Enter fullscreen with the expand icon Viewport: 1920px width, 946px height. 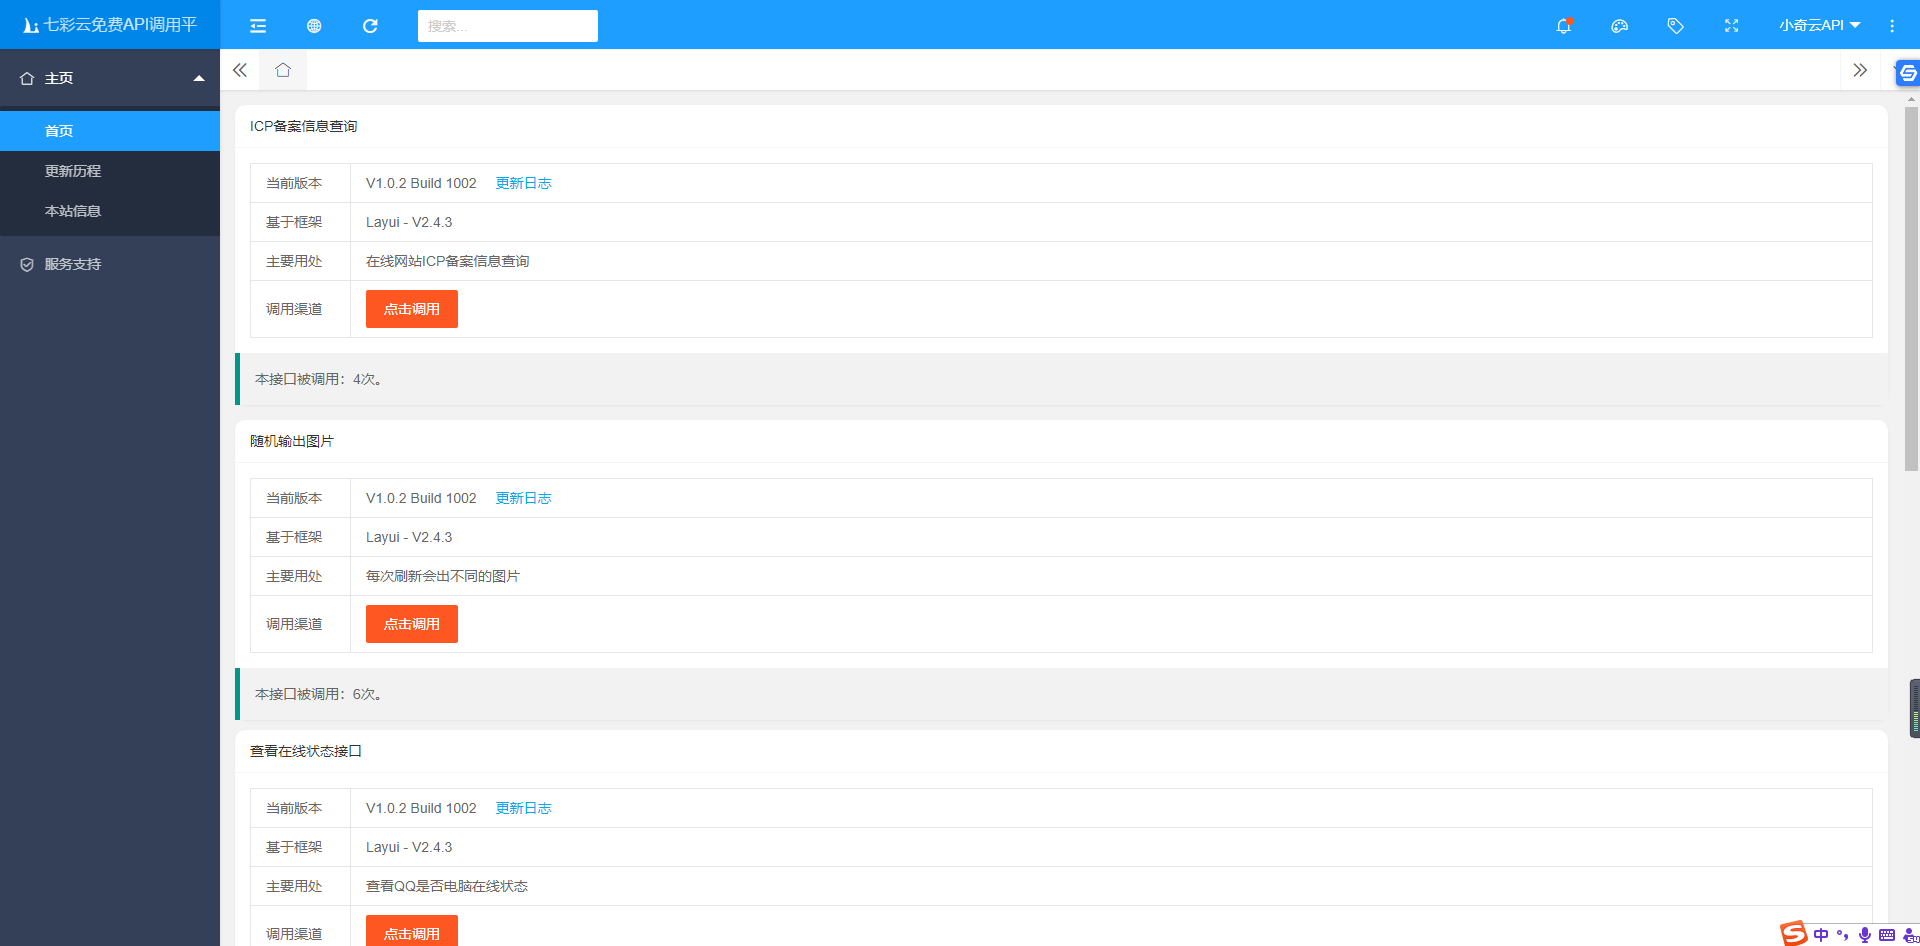point(1731,26)
